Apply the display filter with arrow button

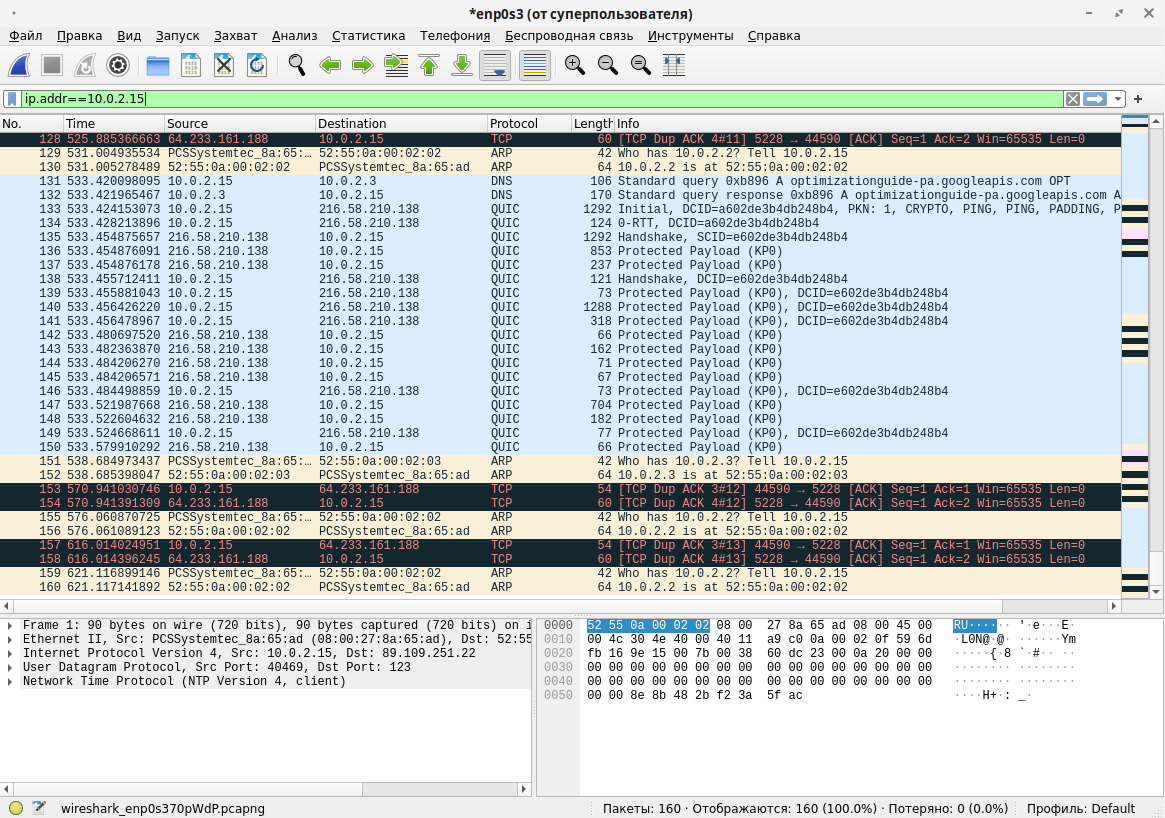[x=1095, y=99]
